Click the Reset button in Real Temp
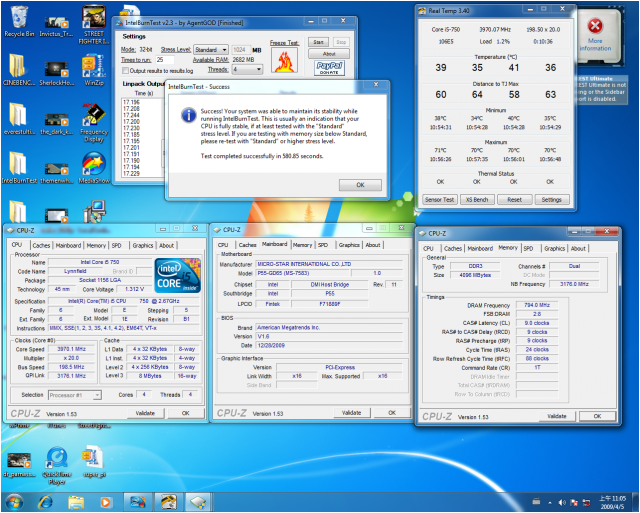The width and height of the screenshot is (640, 513). pyautogui.click(x=514, y=200)
